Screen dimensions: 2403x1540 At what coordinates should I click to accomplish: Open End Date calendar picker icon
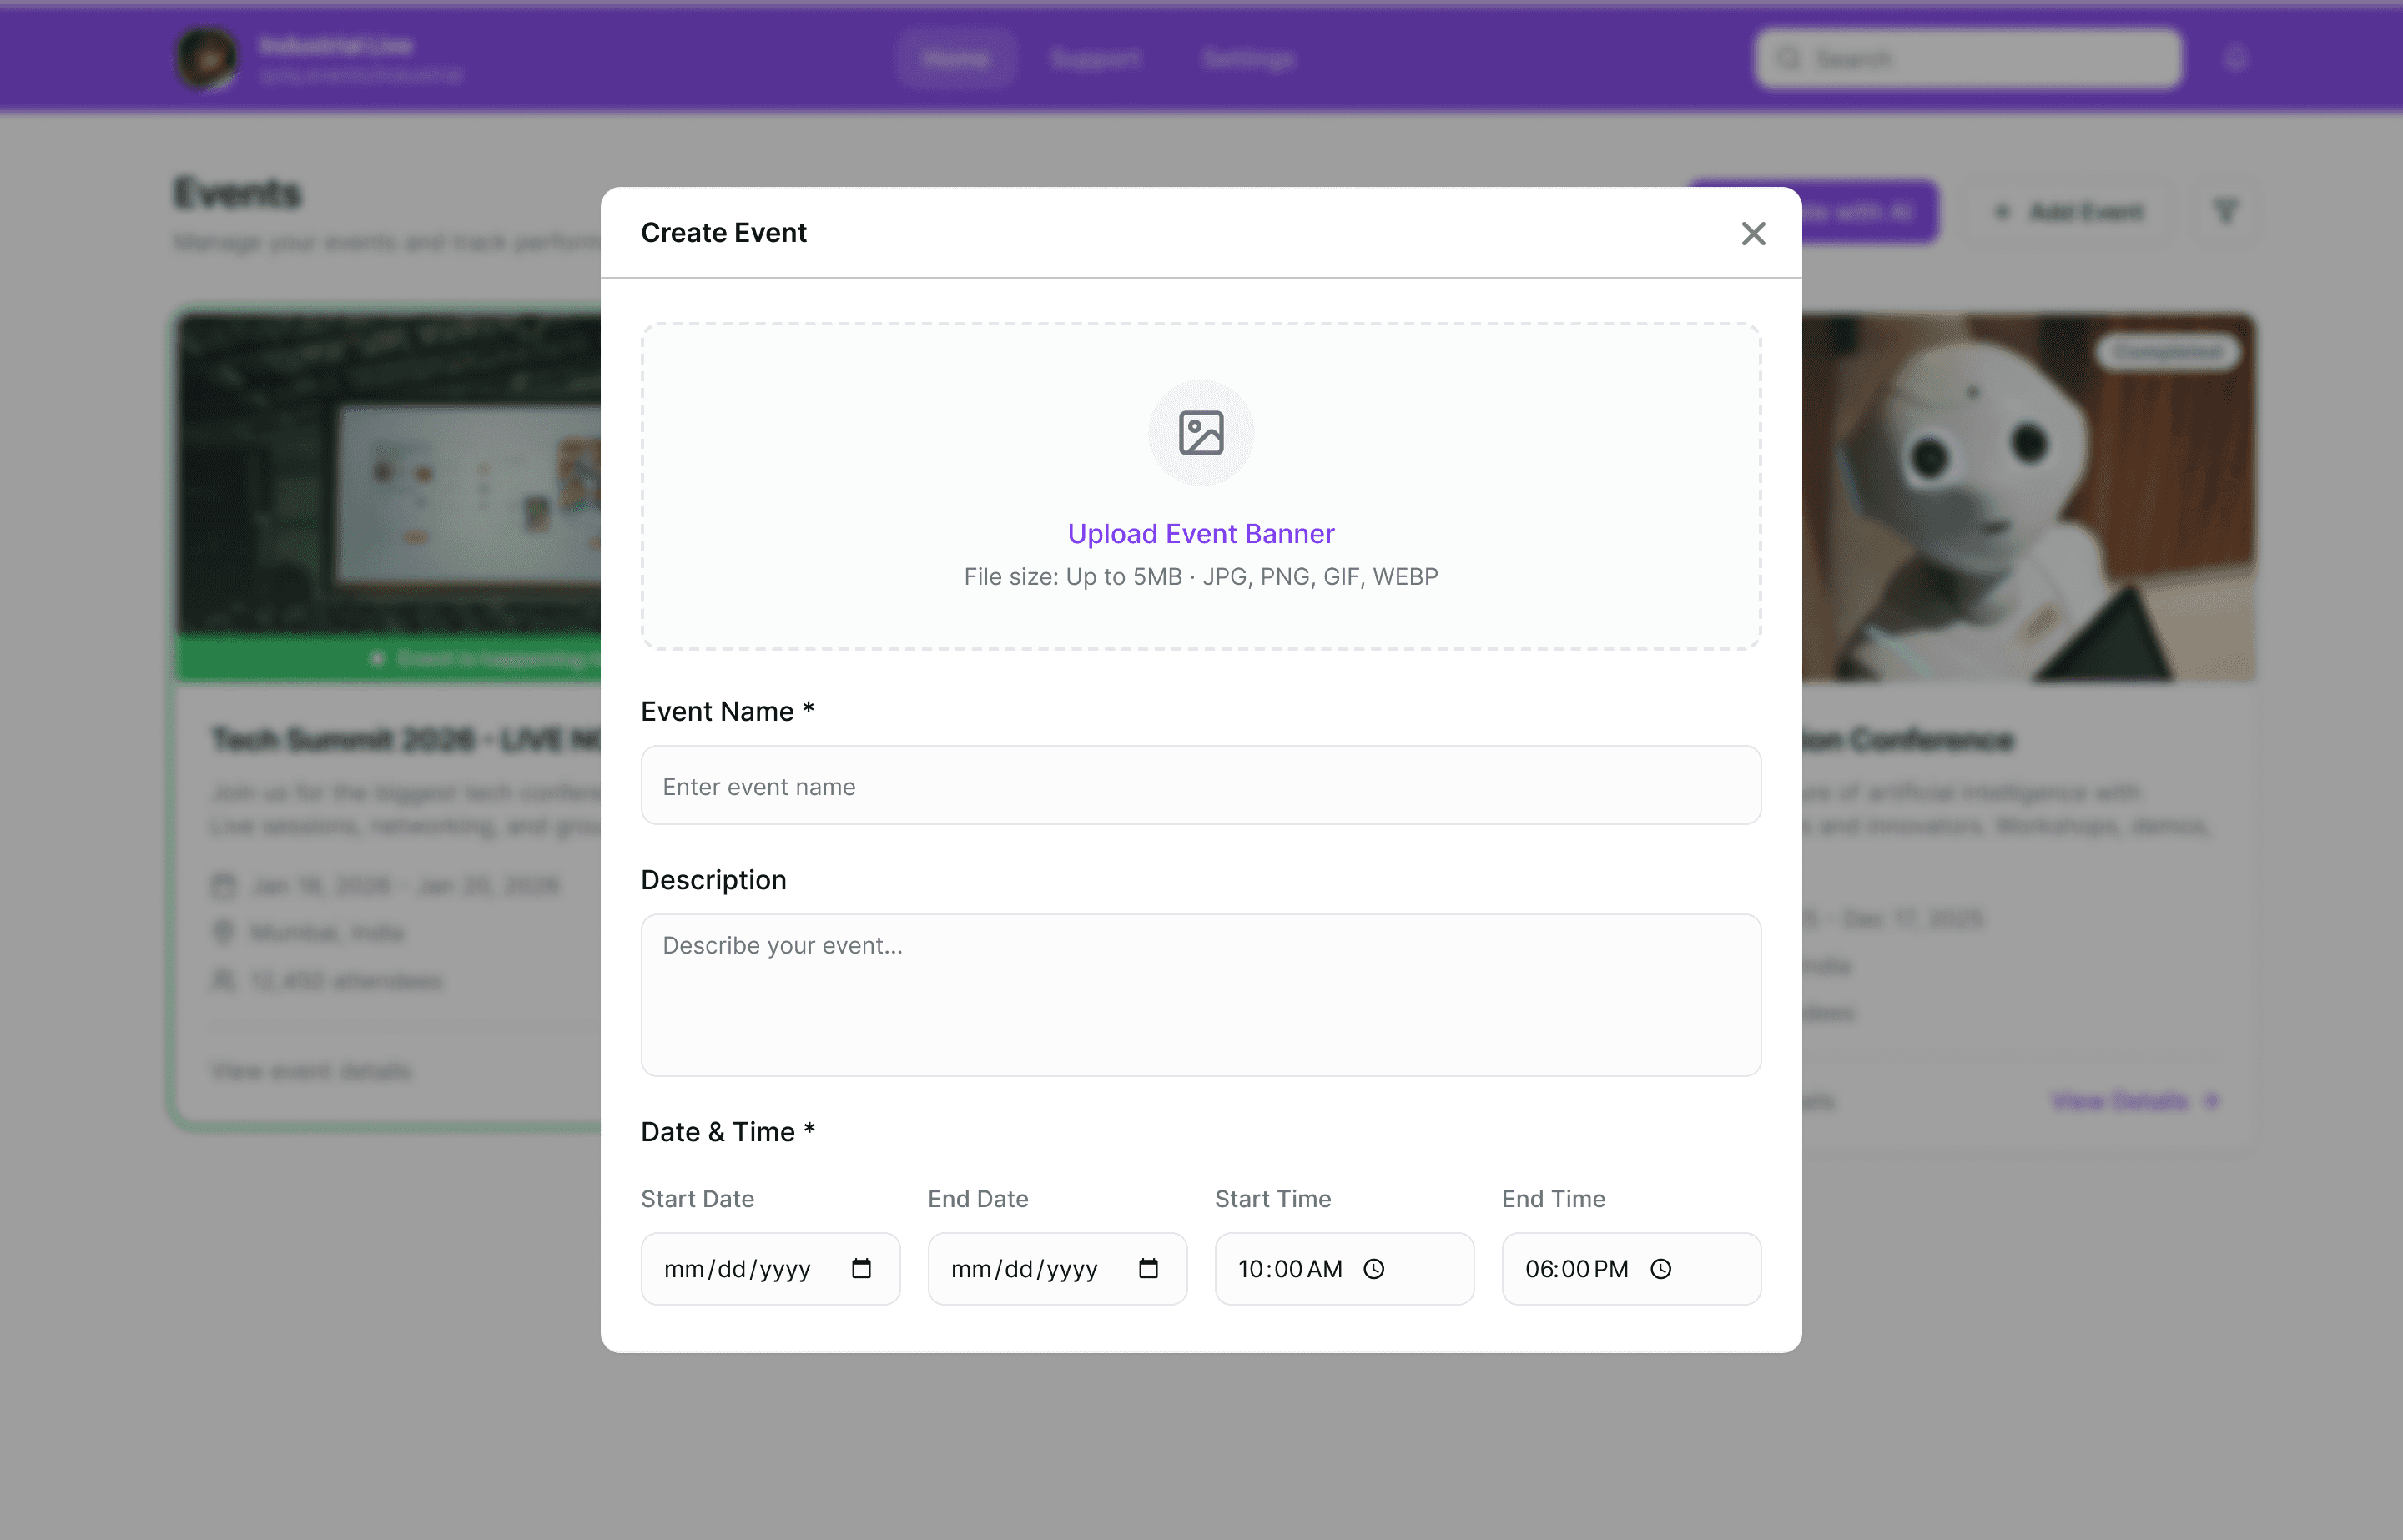point(1148,1269)
